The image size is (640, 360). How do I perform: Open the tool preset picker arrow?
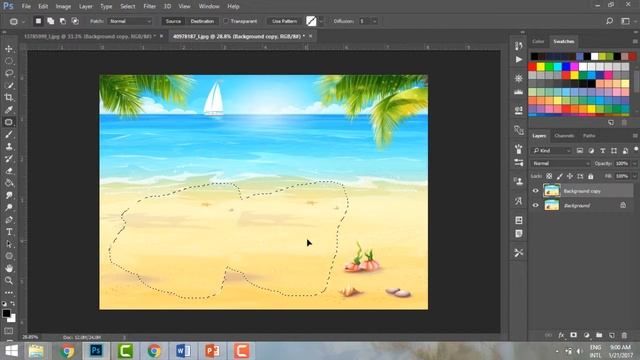[x=23, y=21]
